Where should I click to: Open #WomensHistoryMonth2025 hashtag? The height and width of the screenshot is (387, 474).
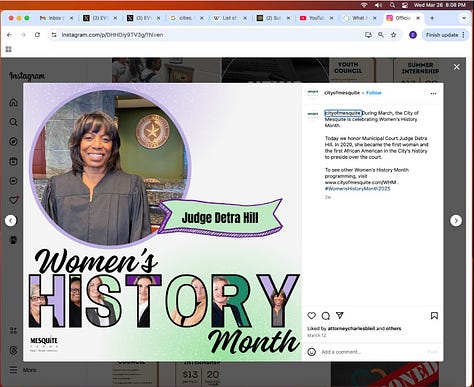[x=357, y=189]
